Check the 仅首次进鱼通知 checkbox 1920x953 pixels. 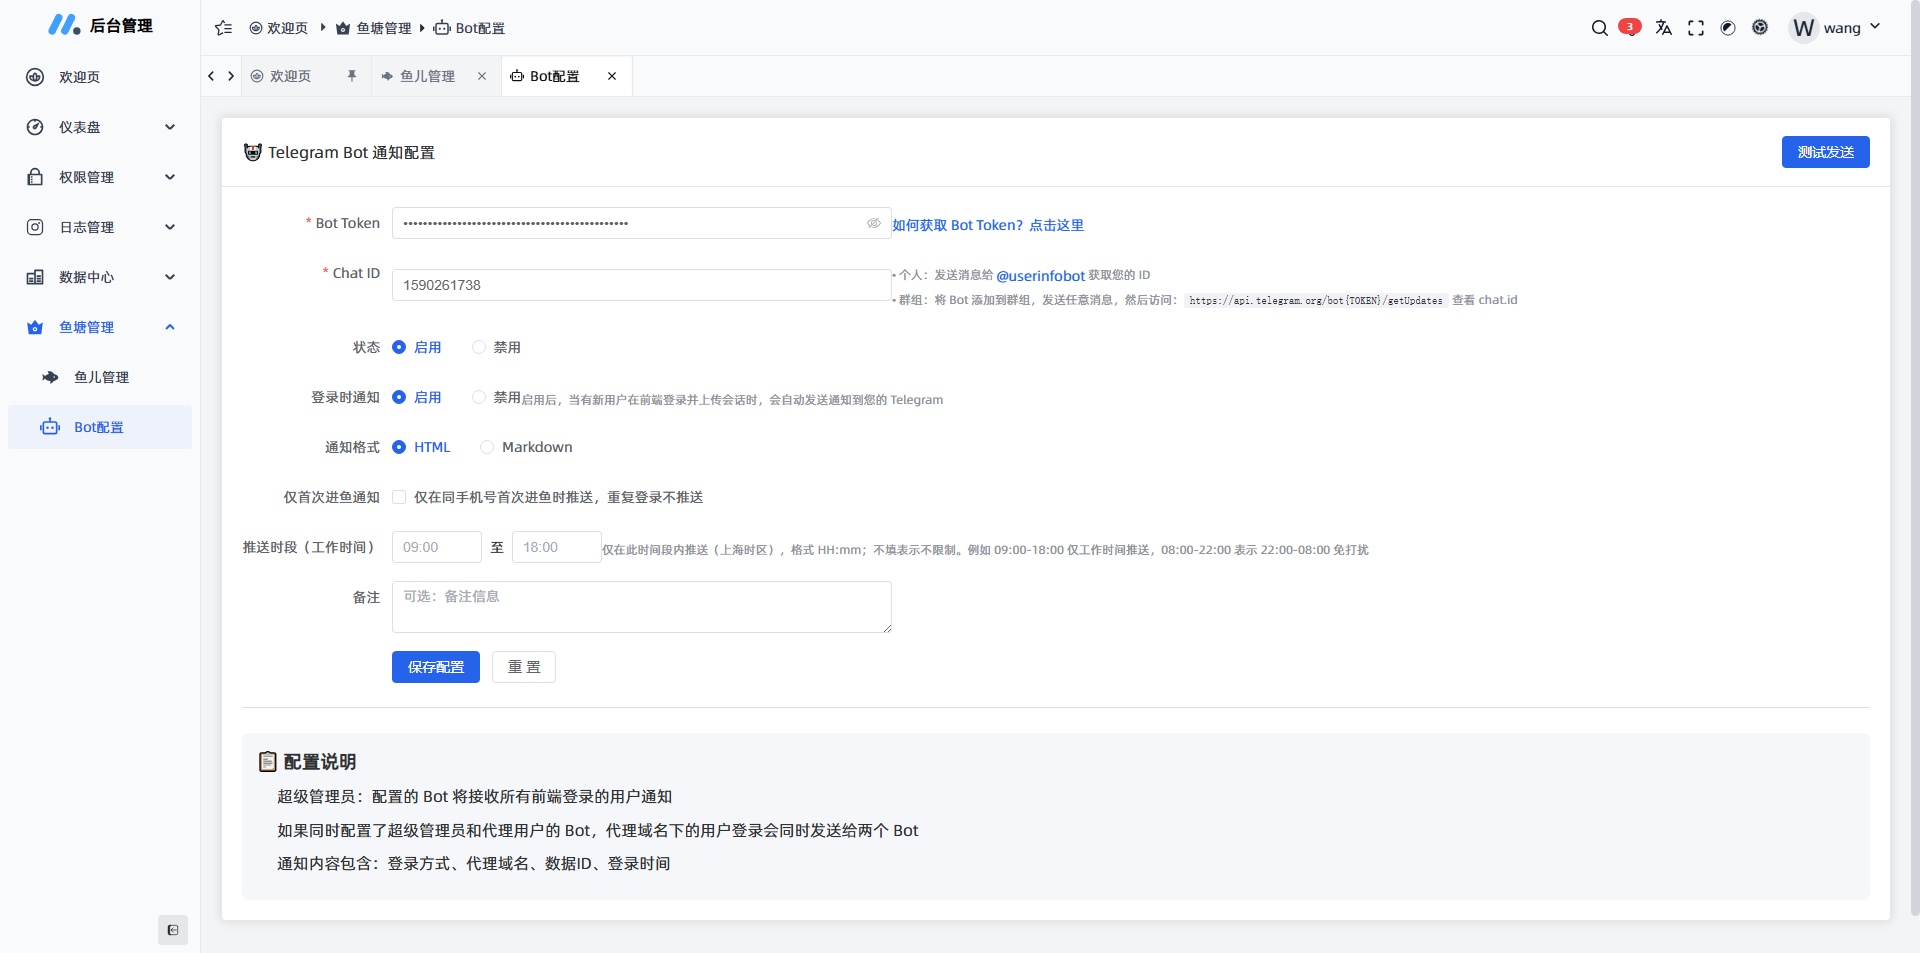(x=399, y=497)
